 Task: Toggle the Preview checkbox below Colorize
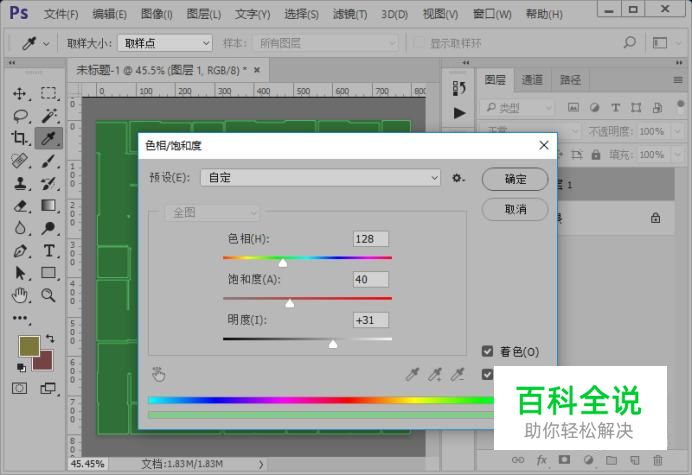click(487, 374)
